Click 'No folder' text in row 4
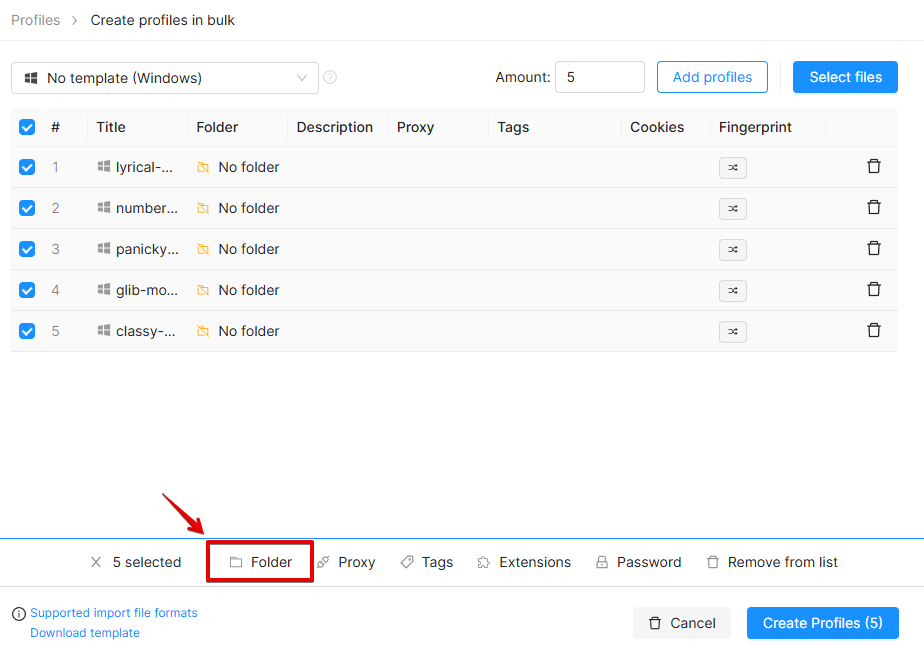The width and height of the screenshot is (924, 654). coord(249,290)
